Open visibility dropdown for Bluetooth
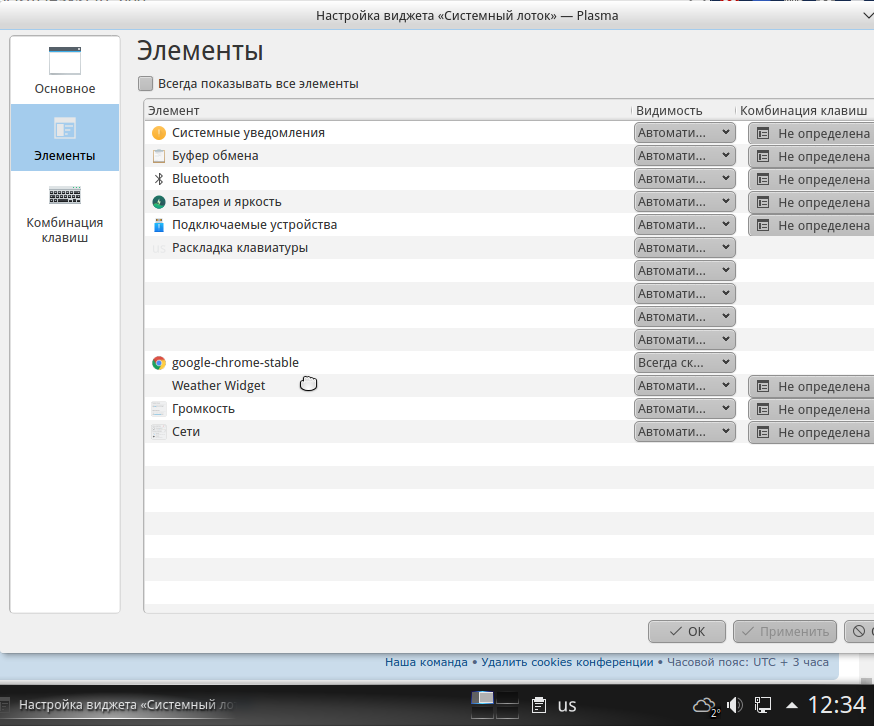Viewport: 874px width, 726px height. [684, 178]
